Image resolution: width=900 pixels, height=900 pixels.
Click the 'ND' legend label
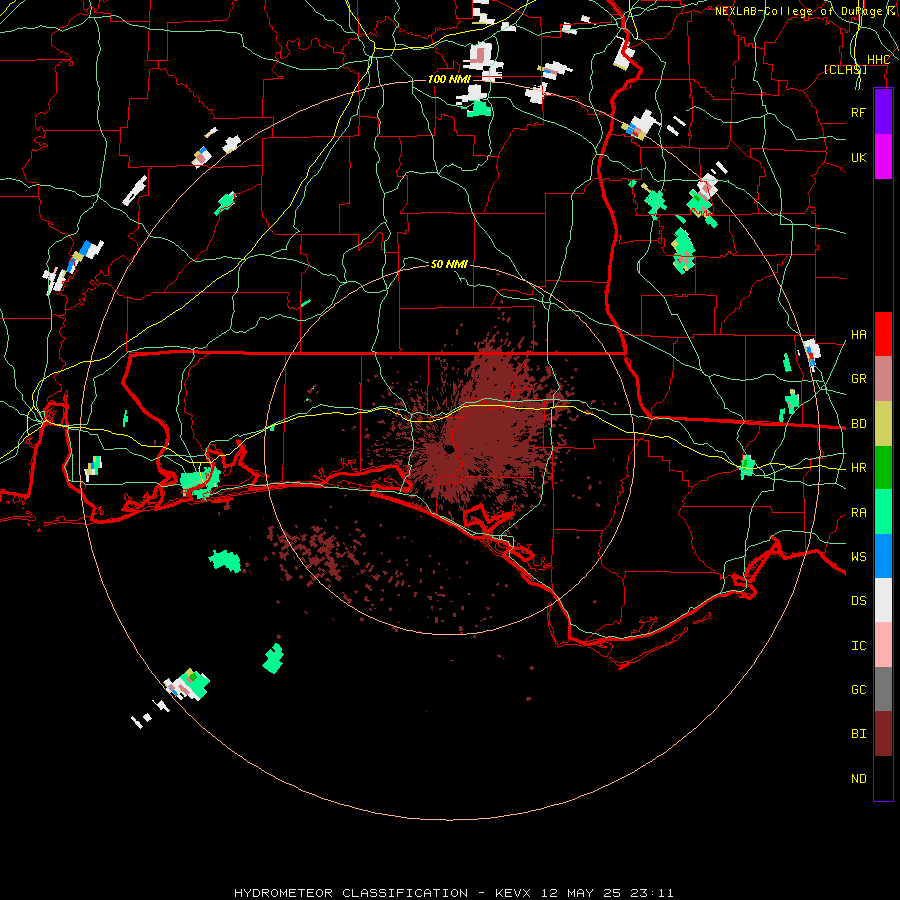858,778
